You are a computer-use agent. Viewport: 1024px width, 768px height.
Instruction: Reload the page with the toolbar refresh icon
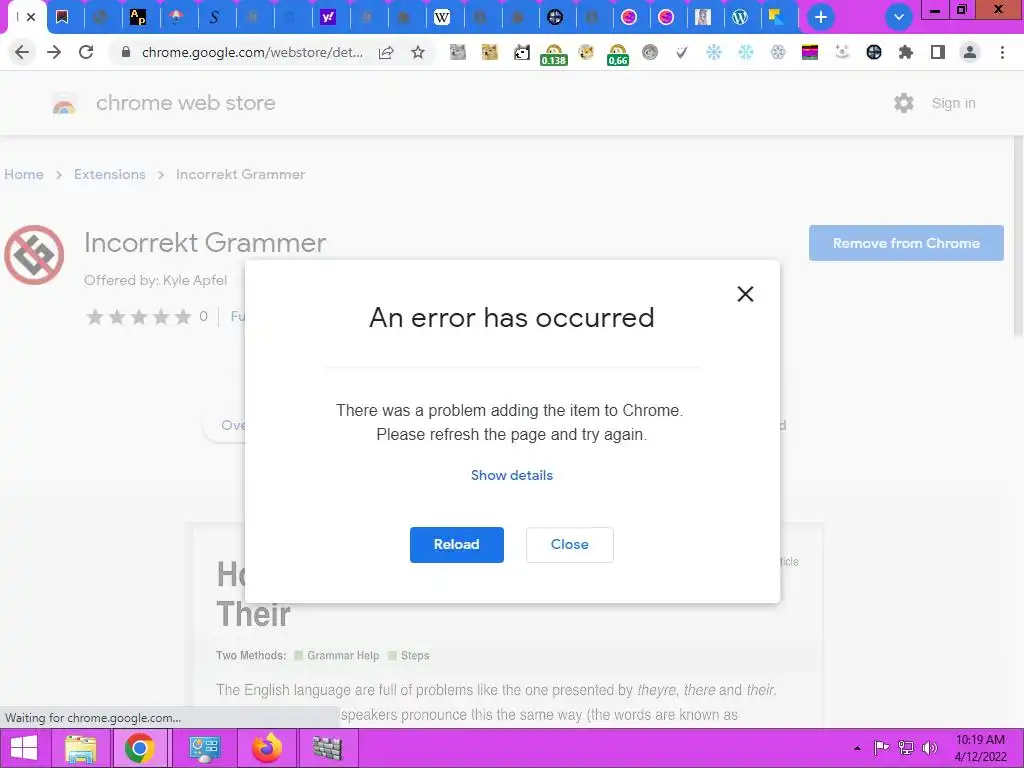pyautogui.click(x=86, y=52)
